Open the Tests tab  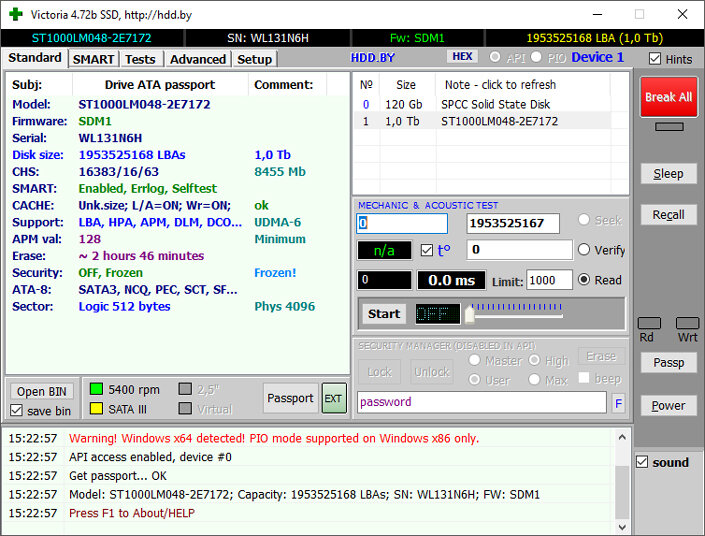tap(140, 59)
